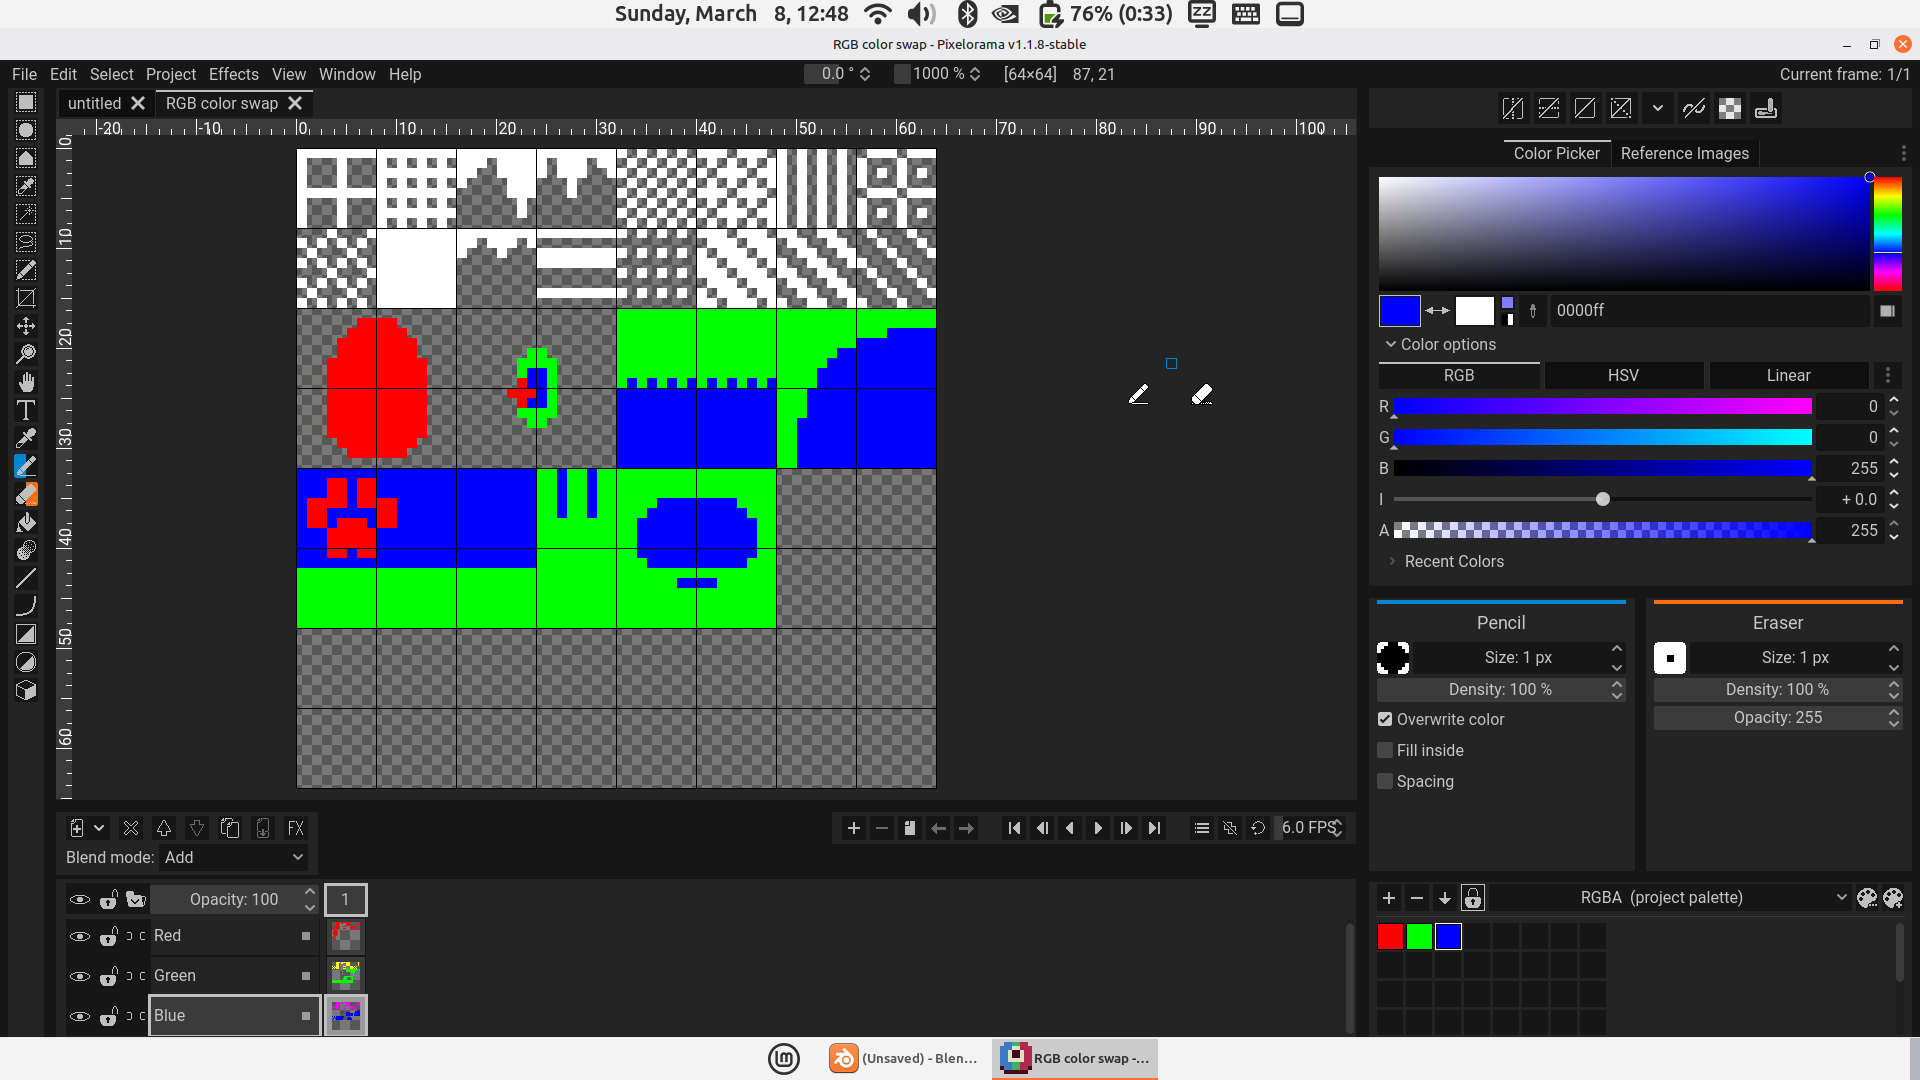Viewport: 1920px width, 1080px height.
Task: Select the Rectangular Selection tool
Action: coord(26,102)
